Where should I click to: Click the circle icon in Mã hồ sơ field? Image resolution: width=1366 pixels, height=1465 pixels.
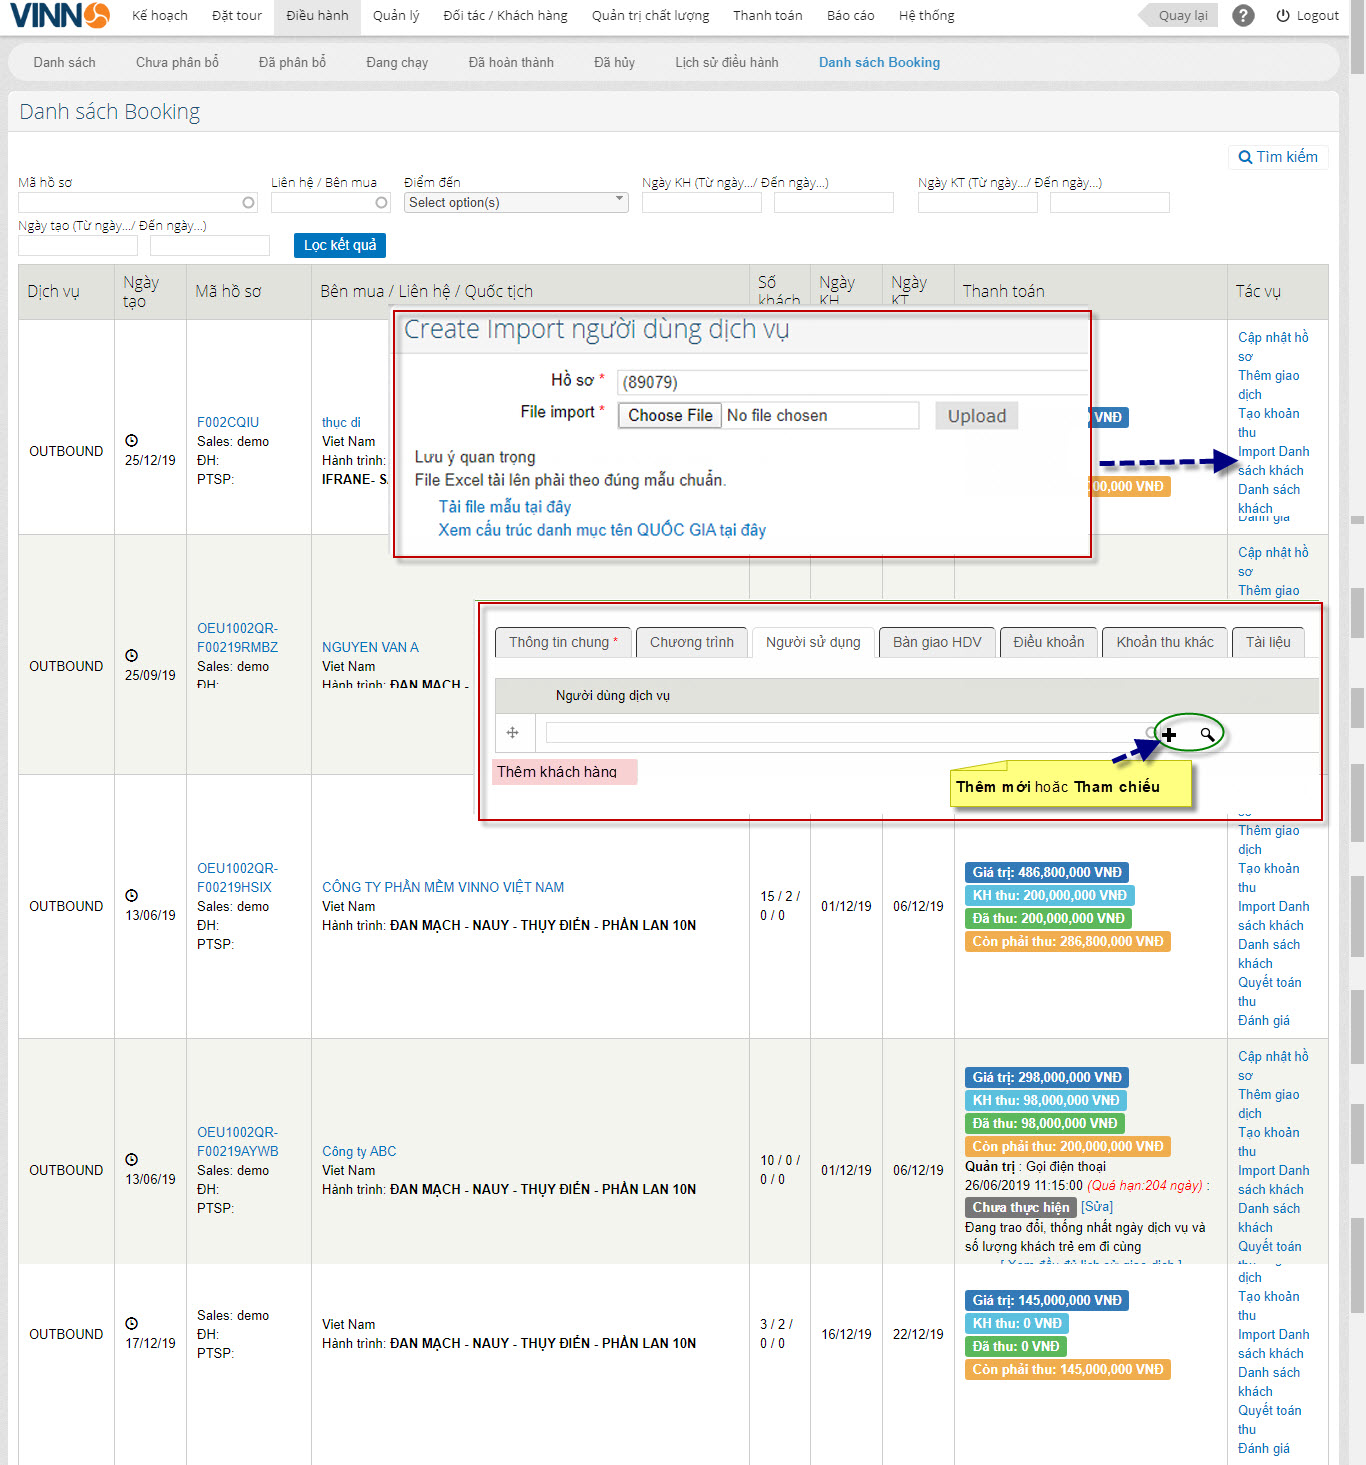click(x=249, y=203)
